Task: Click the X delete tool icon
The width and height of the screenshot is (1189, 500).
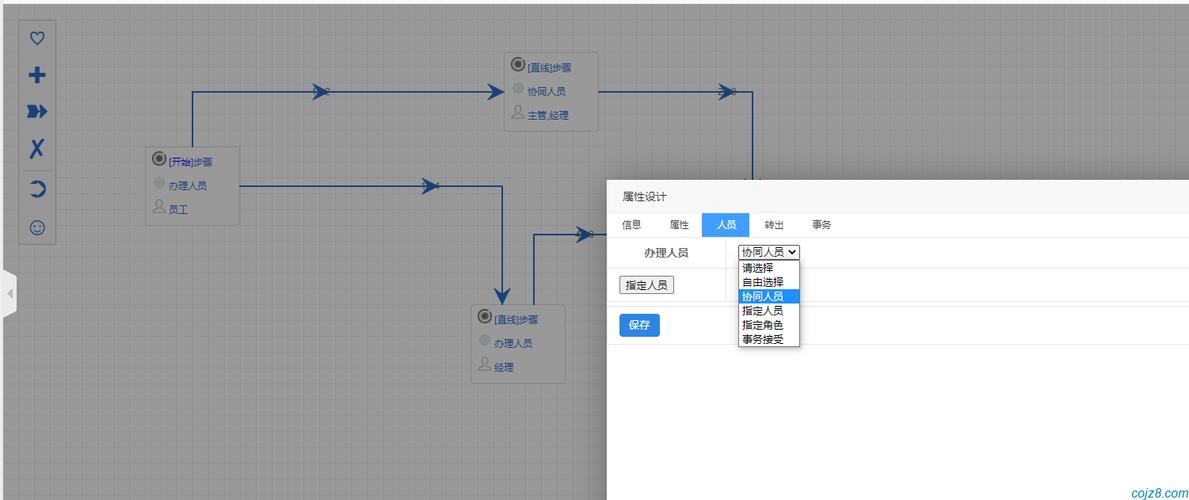Action: point(36,148)
